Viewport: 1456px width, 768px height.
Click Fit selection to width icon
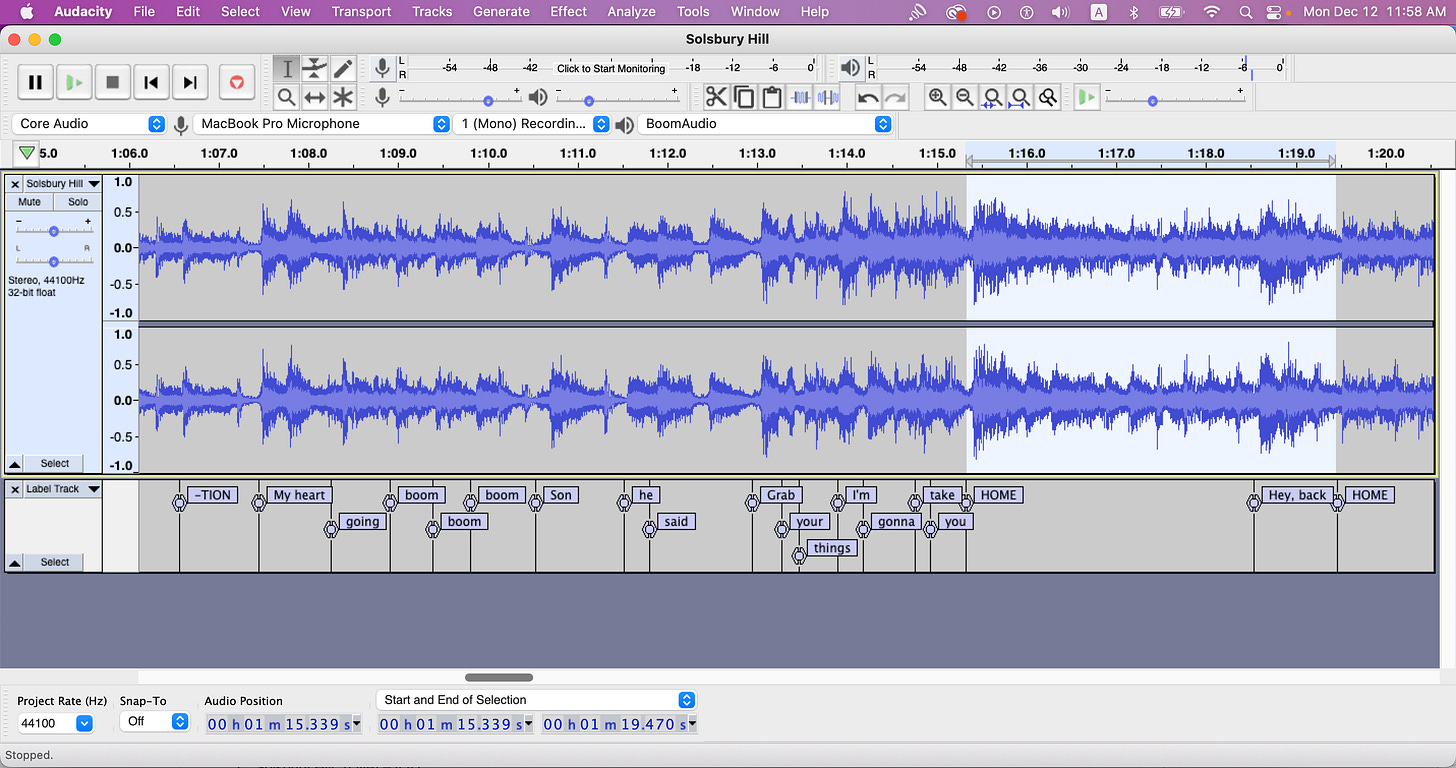993,97
